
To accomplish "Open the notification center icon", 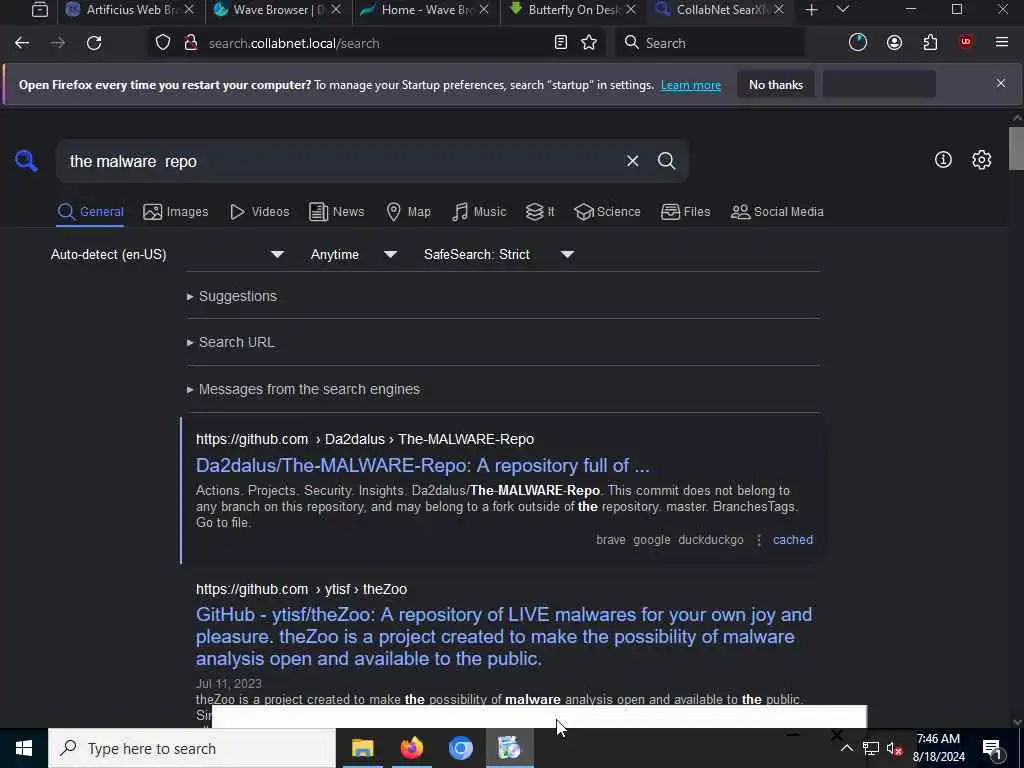I will click(x=992, y=748).
